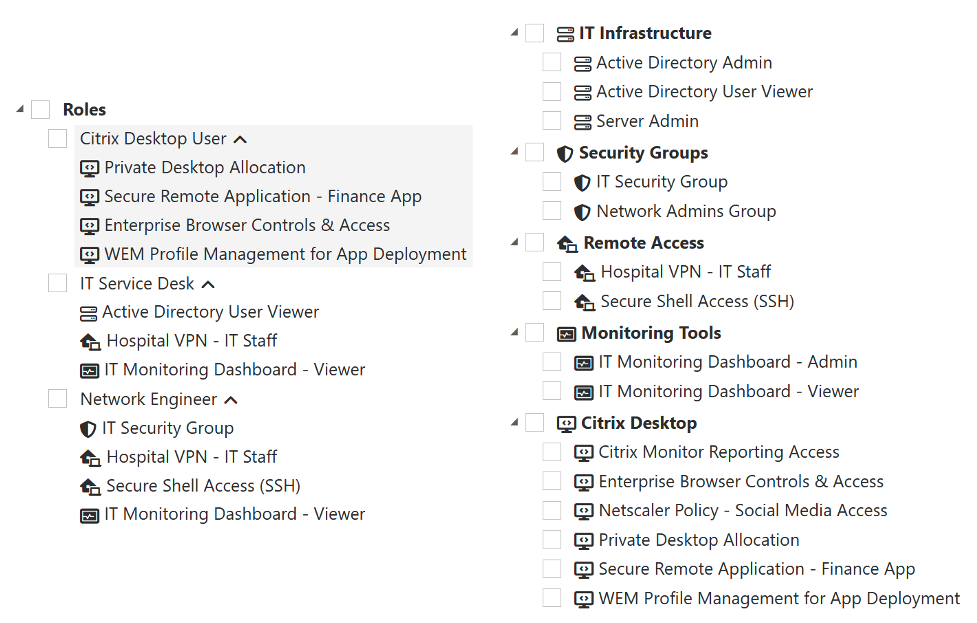Click the shield icon next to Network Admins Group
This screenshot has height=623, width=977.
click(x=583, y=212)
